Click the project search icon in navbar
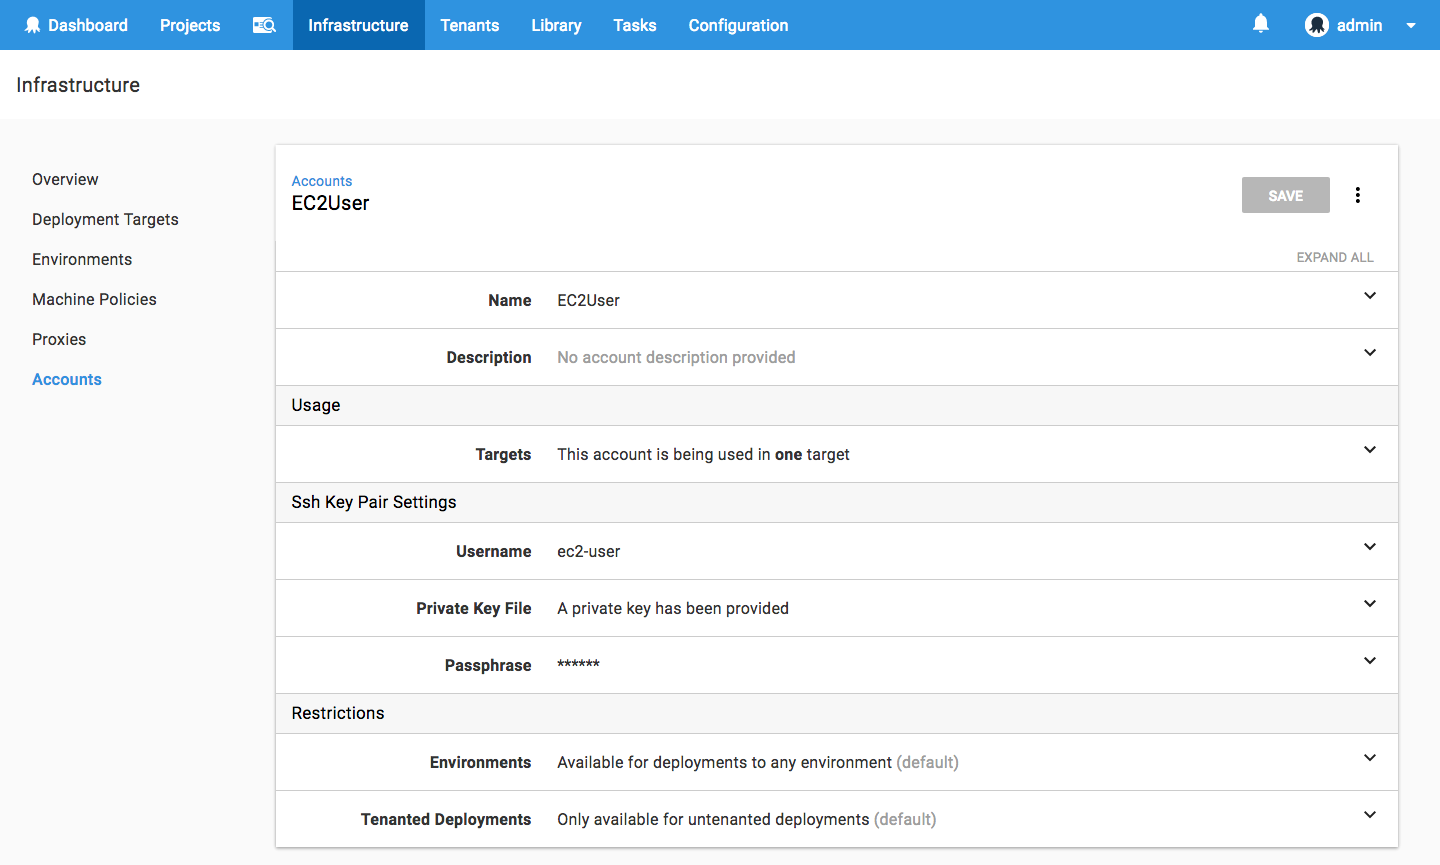The height and width of the screenshot is (865, 1440). pos(264,25)
